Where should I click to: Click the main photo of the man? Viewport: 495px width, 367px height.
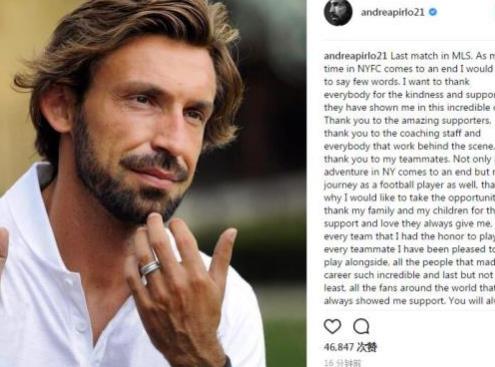tap(153, 183)
